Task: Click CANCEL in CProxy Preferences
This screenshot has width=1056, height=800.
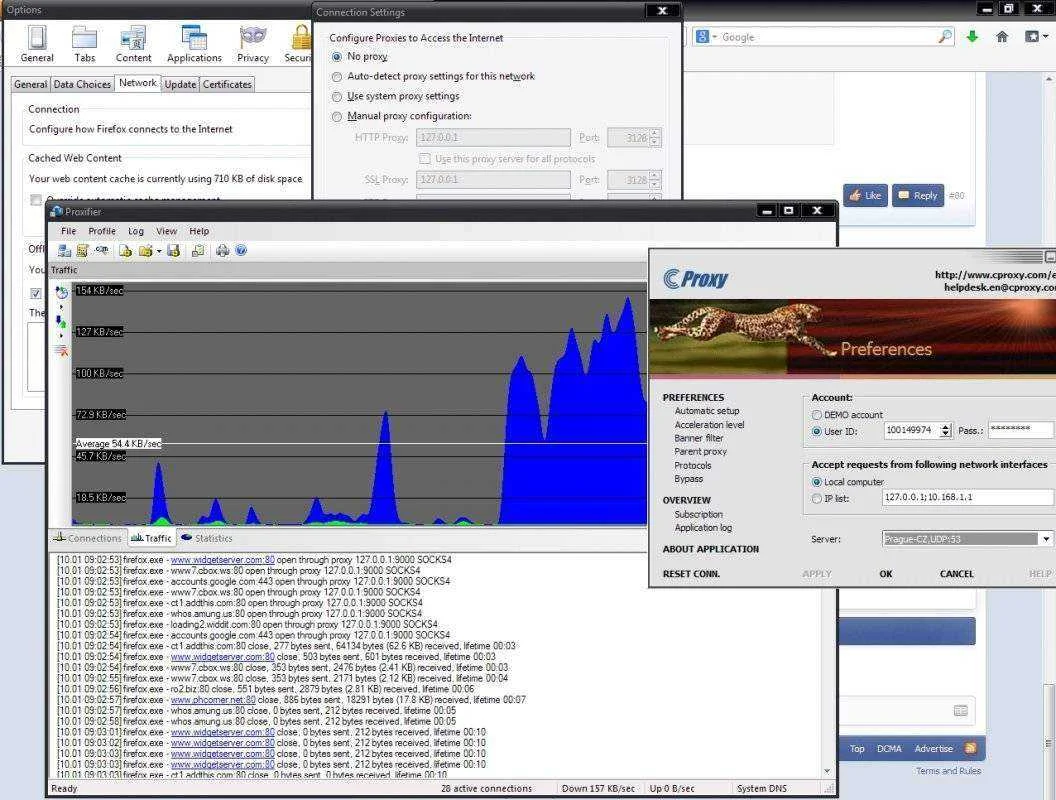Action: (x=956, y=574)
